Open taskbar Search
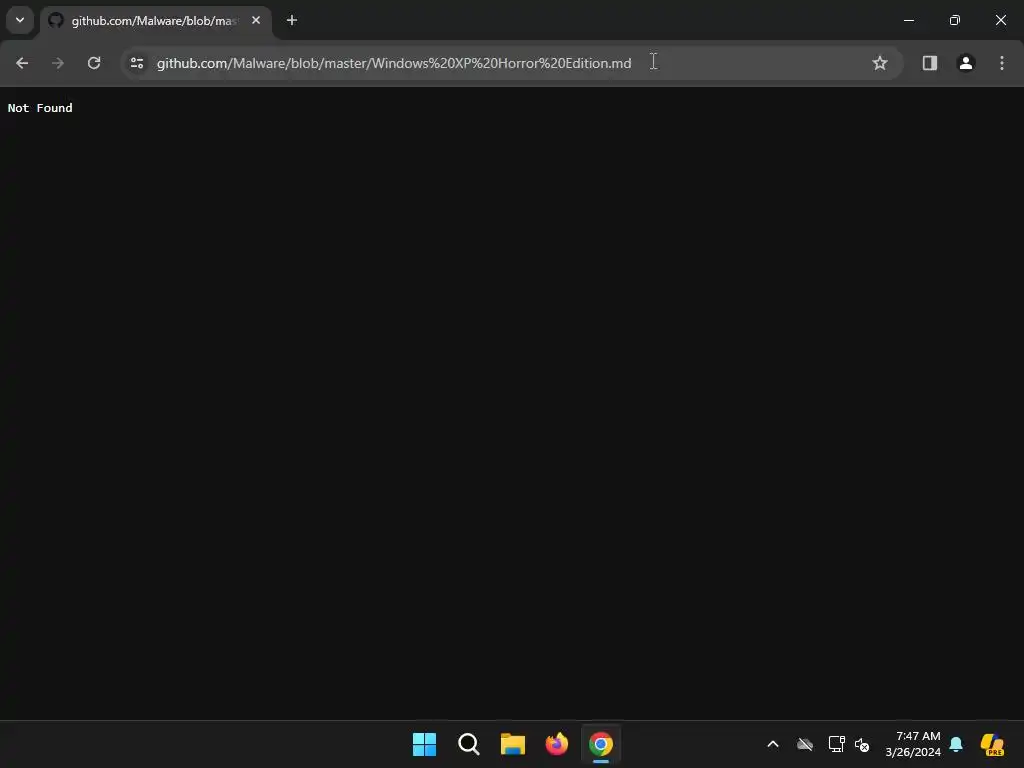 coord(469,744)
